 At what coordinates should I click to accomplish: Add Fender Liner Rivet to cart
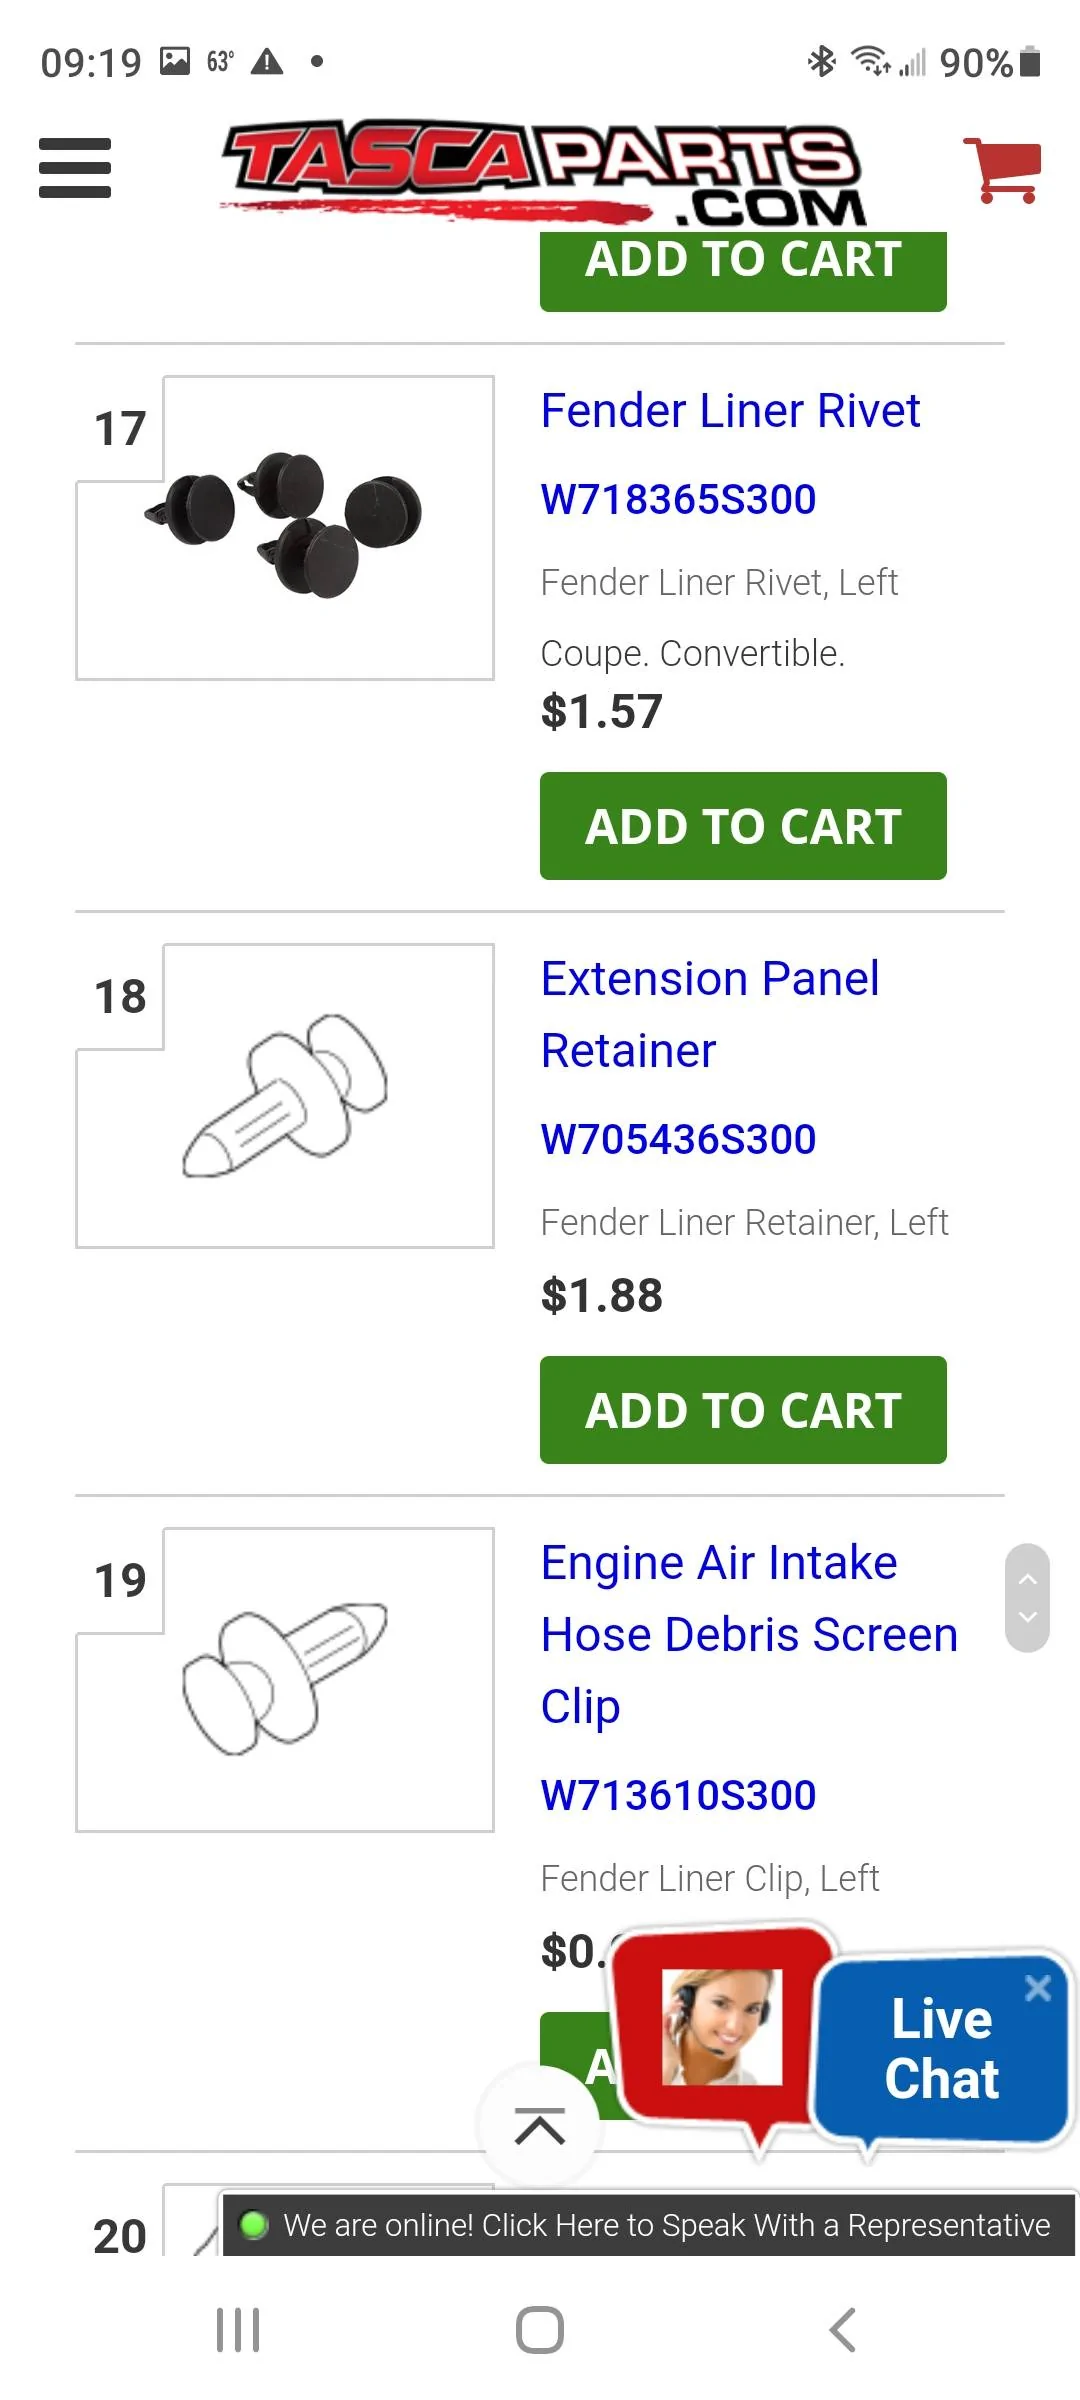pos(743,826)
